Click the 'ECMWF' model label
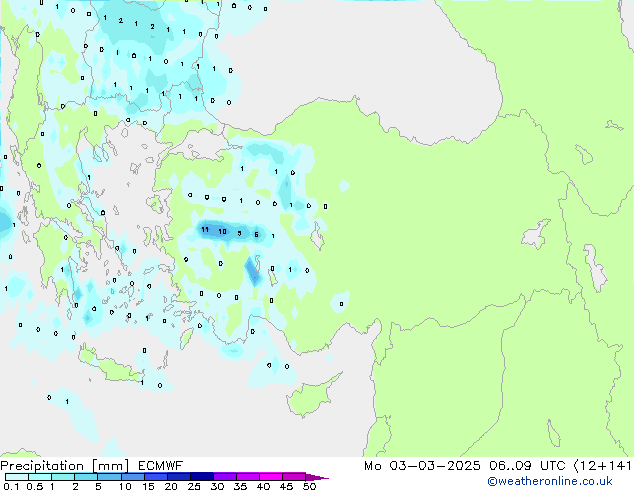Viewport: 634px width, 490px height. [x=161, y=466]
